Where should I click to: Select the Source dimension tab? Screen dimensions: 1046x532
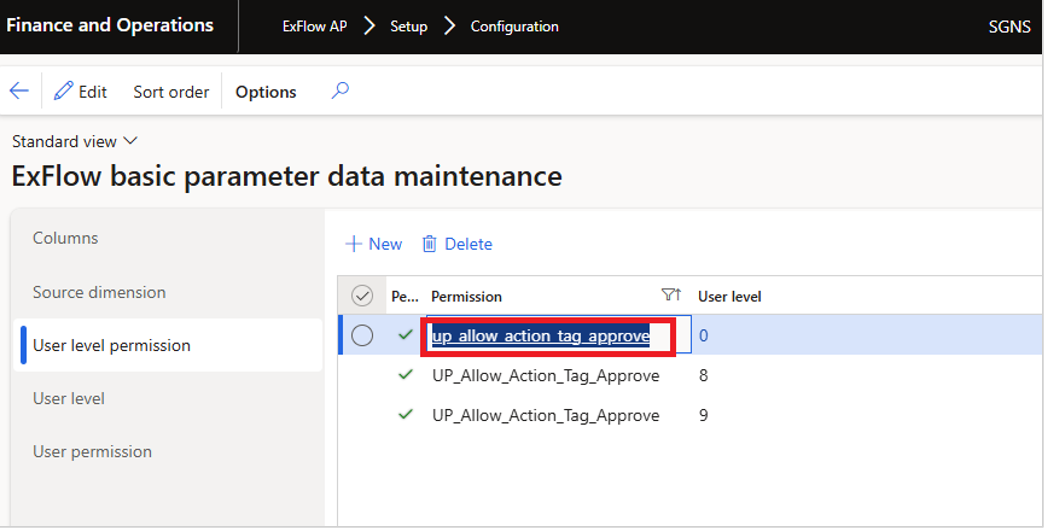click(99, 292)
